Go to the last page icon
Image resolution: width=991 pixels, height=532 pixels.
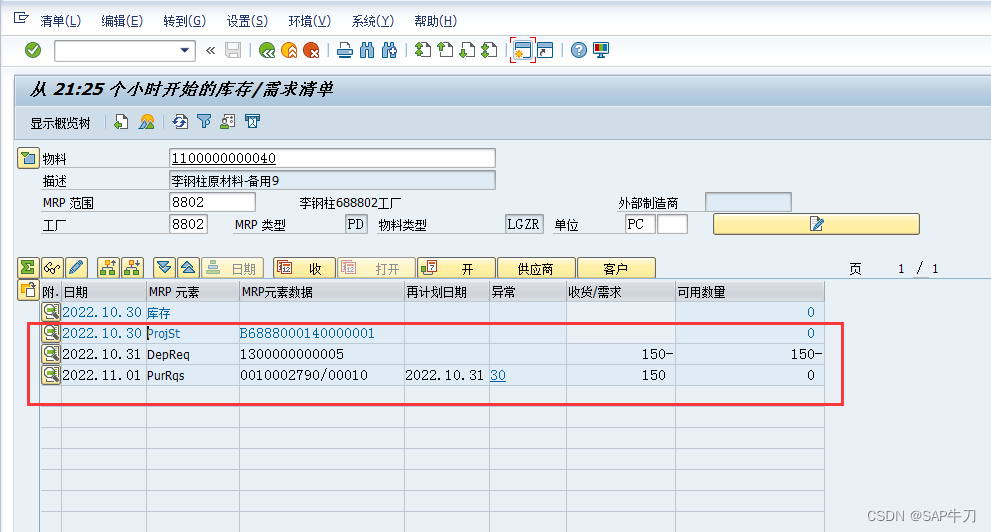[x=489, y=50]
